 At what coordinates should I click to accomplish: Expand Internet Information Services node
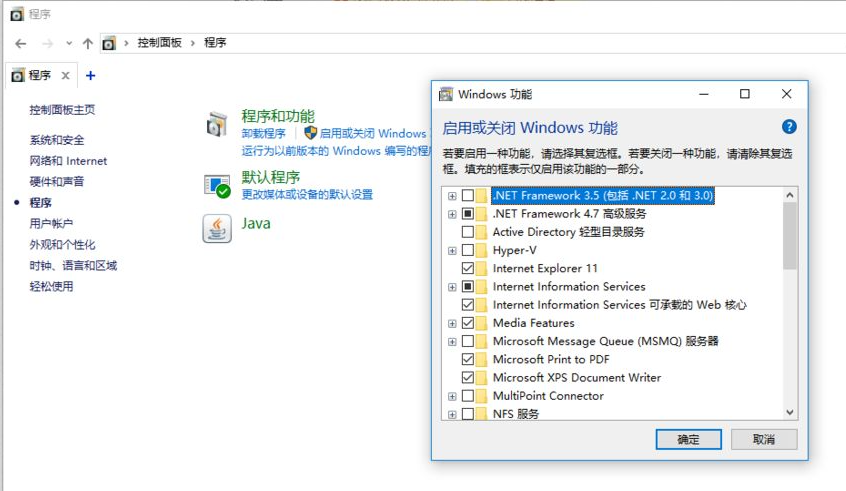[453, 287]
